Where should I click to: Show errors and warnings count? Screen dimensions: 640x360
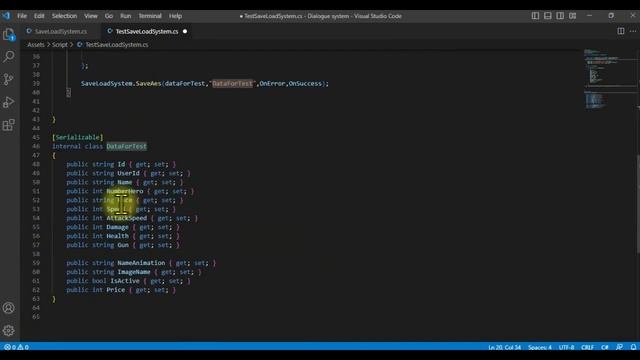16,347
